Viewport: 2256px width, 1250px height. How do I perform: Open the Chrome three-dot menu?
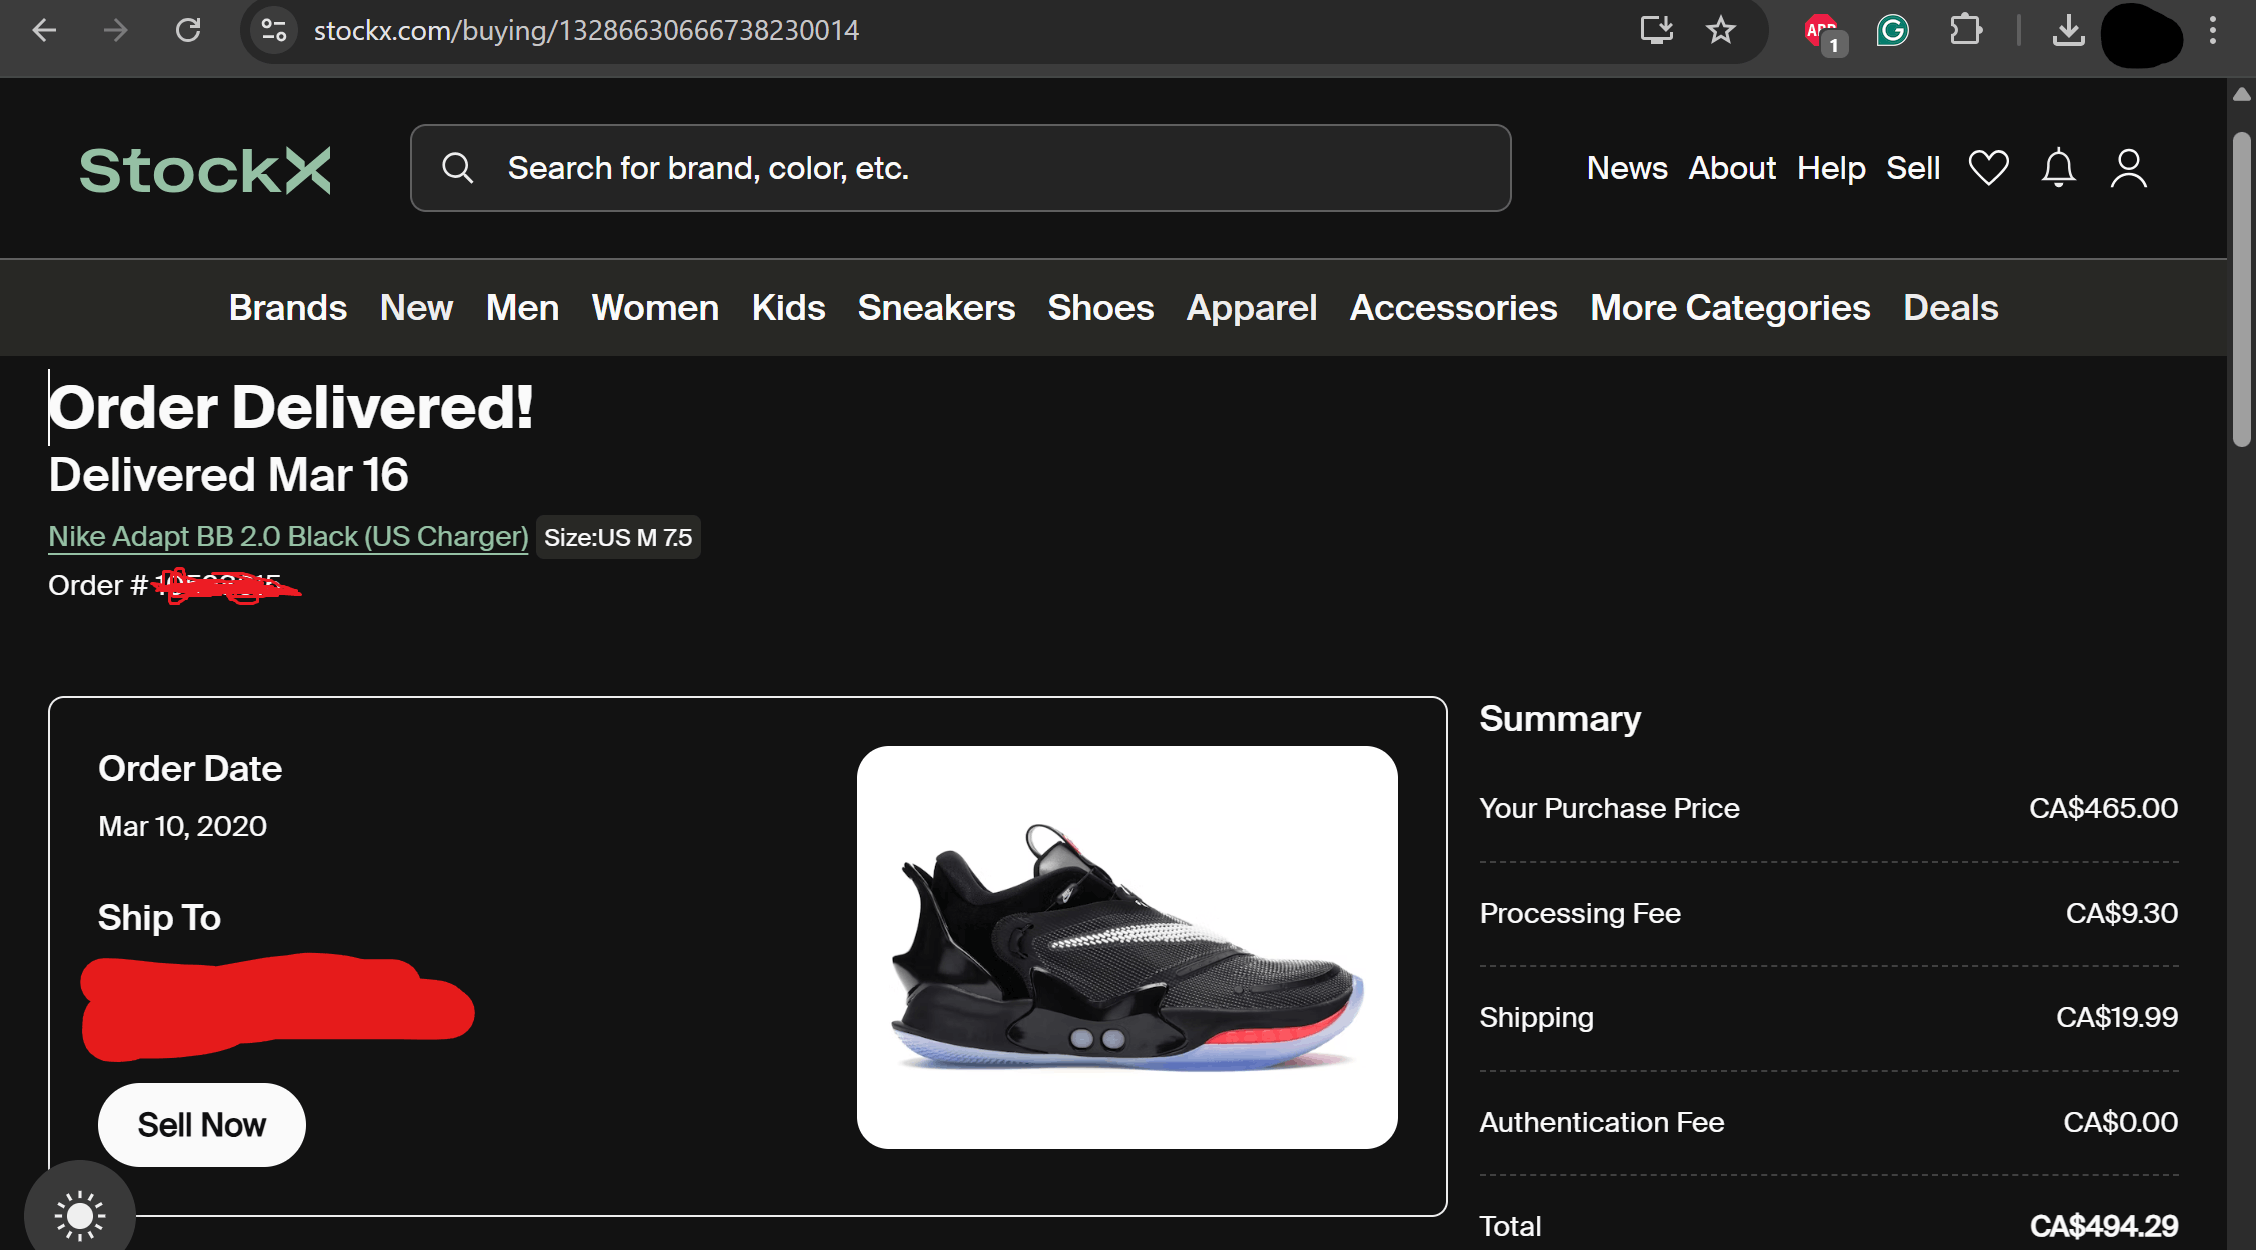(2213, 31)
